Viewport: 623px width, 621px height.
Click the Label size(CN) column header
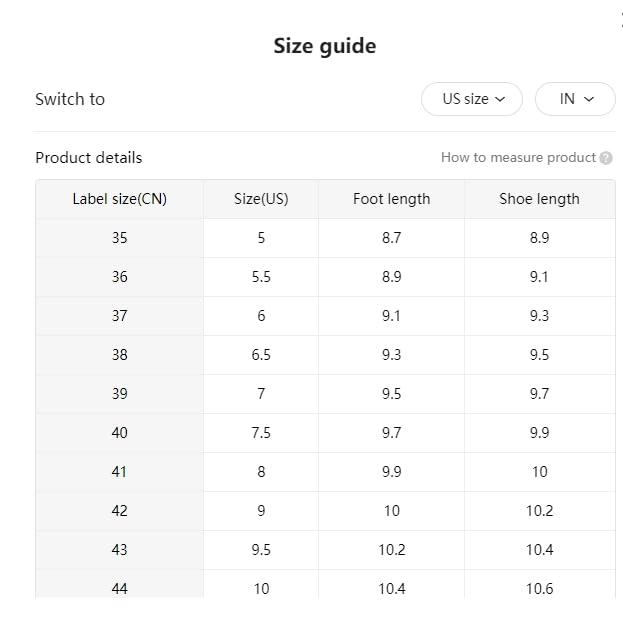pos(120,199)
